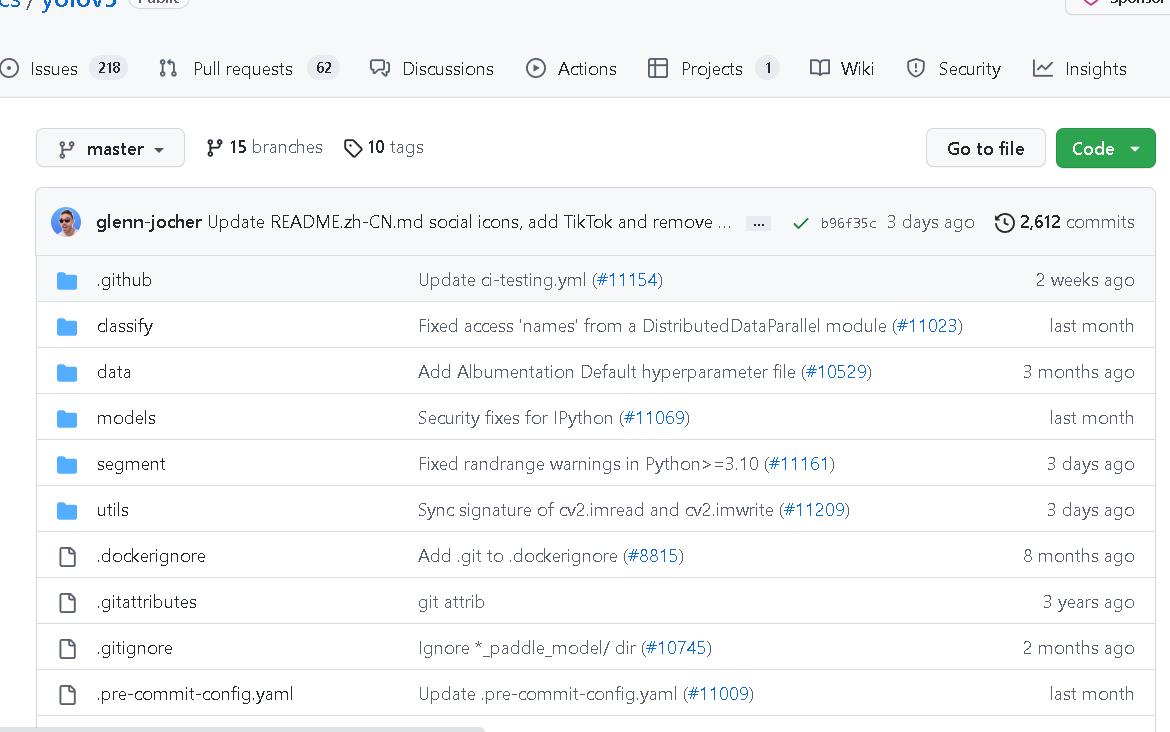Open commit hash b96f35c

848,222
